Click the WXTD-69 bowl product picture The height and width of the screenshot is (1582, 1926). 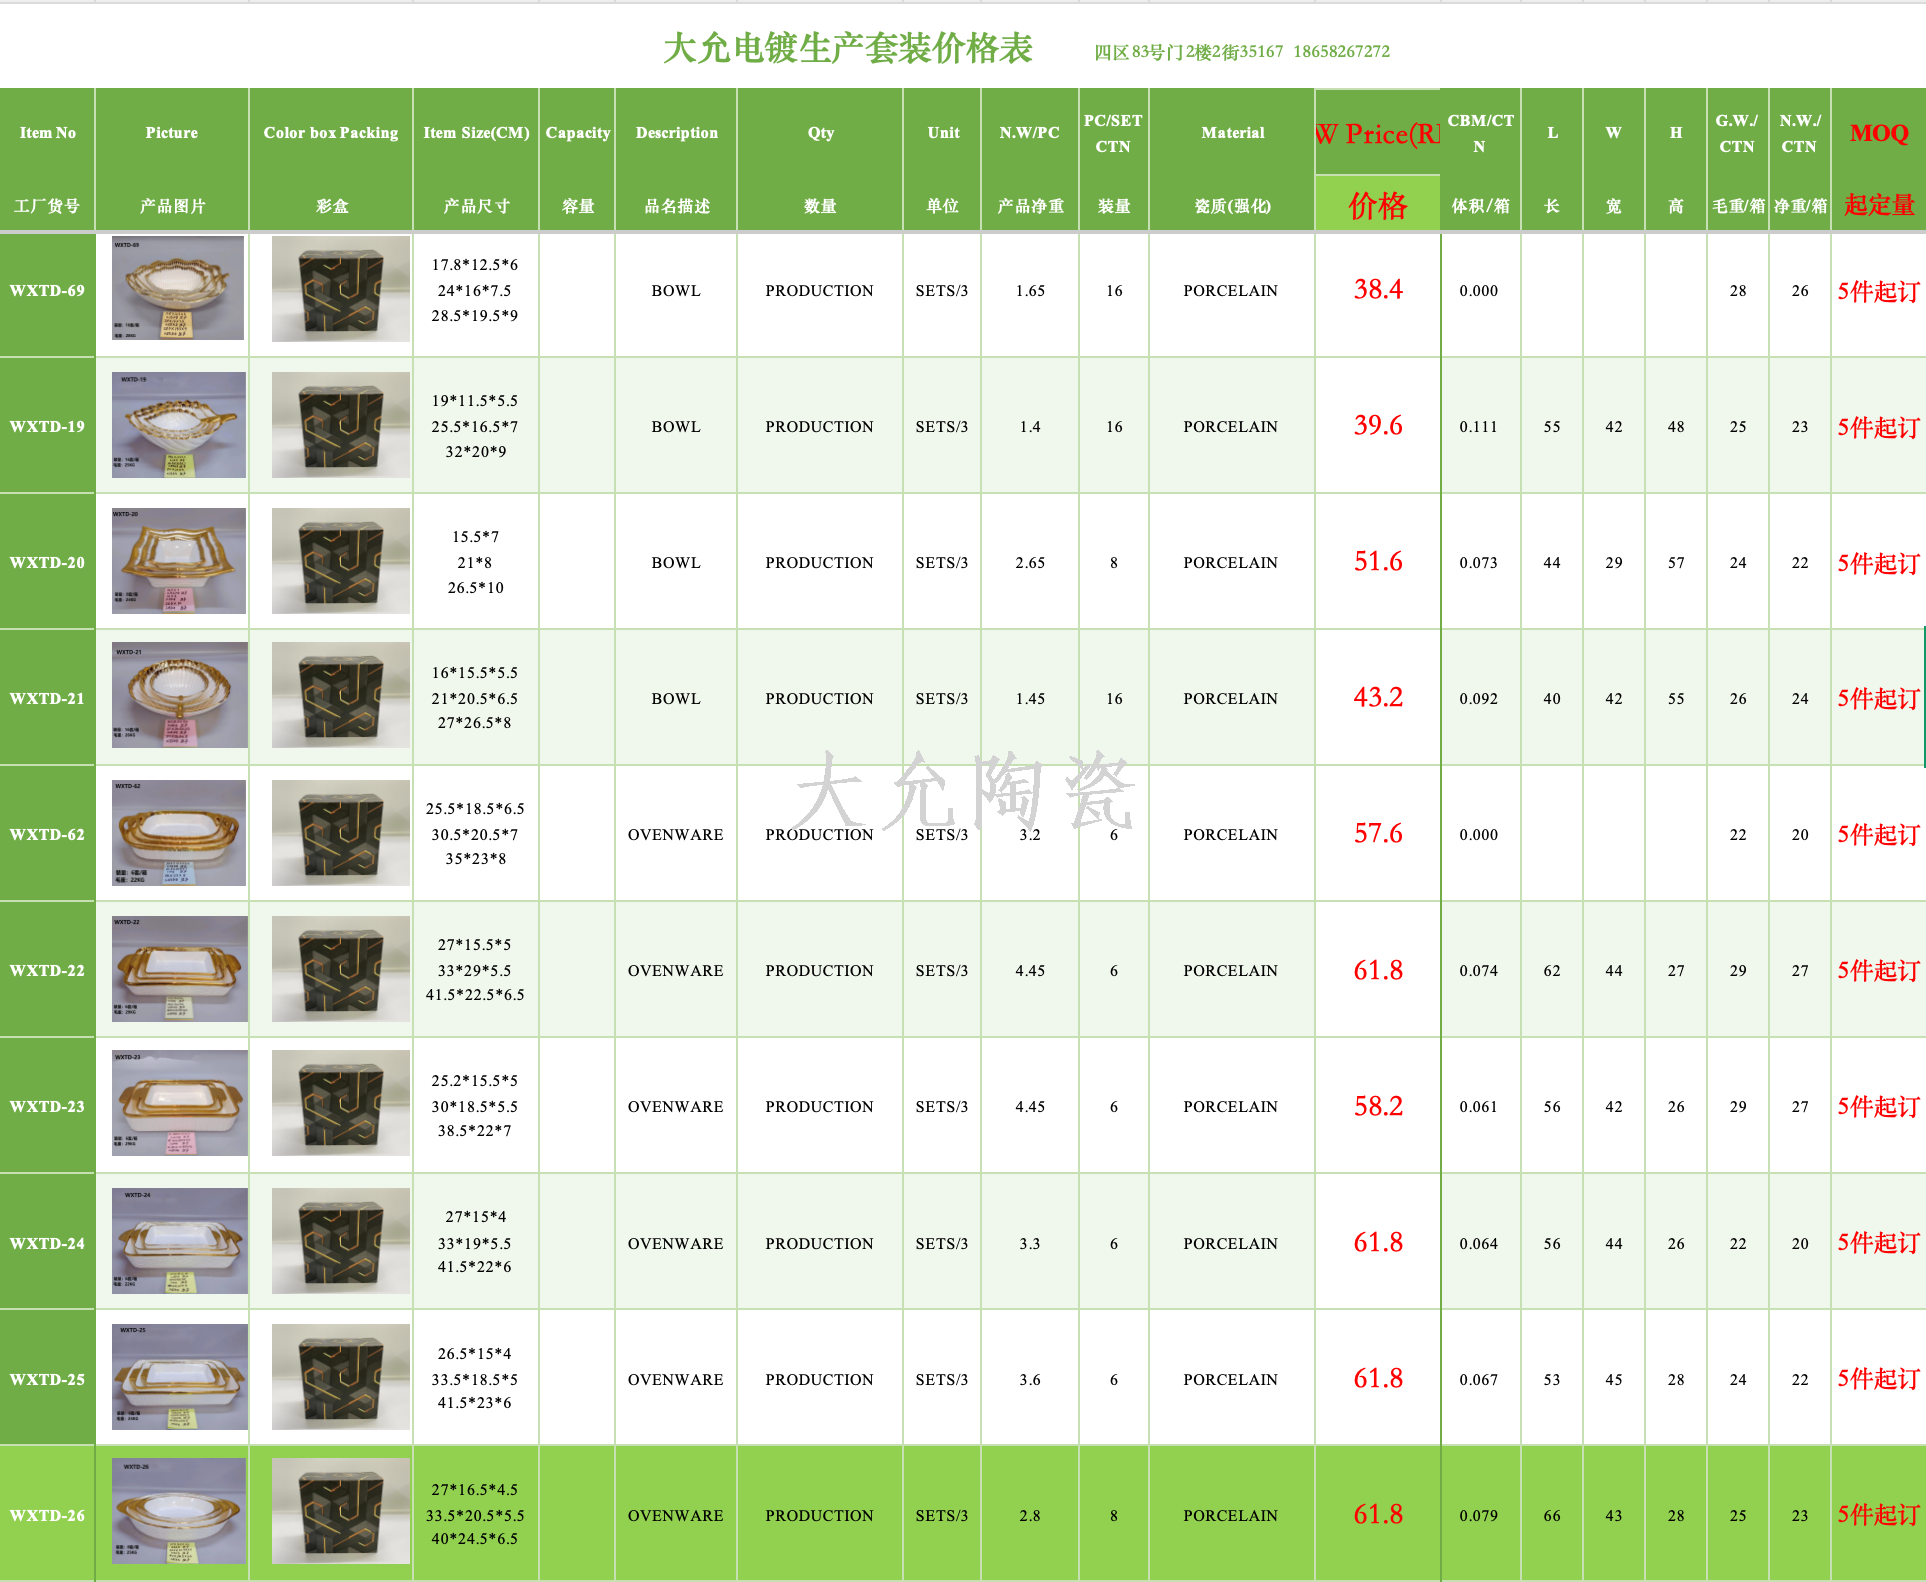178,288
